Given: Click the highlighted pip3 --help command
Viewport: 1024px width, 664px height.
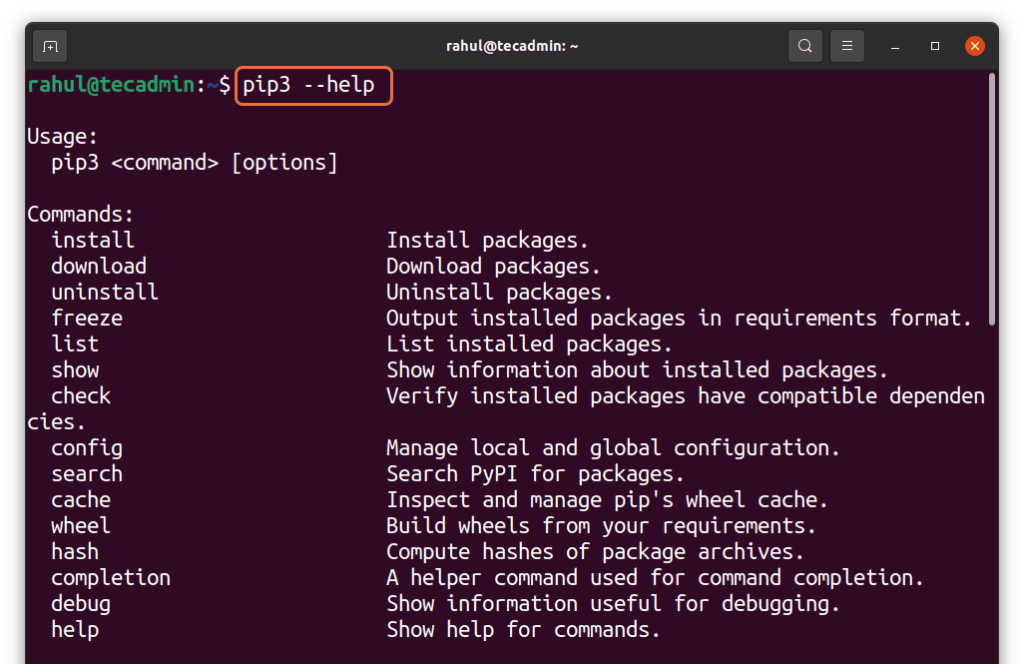Looking at the screenshot, I should click(x=313, y=86).
